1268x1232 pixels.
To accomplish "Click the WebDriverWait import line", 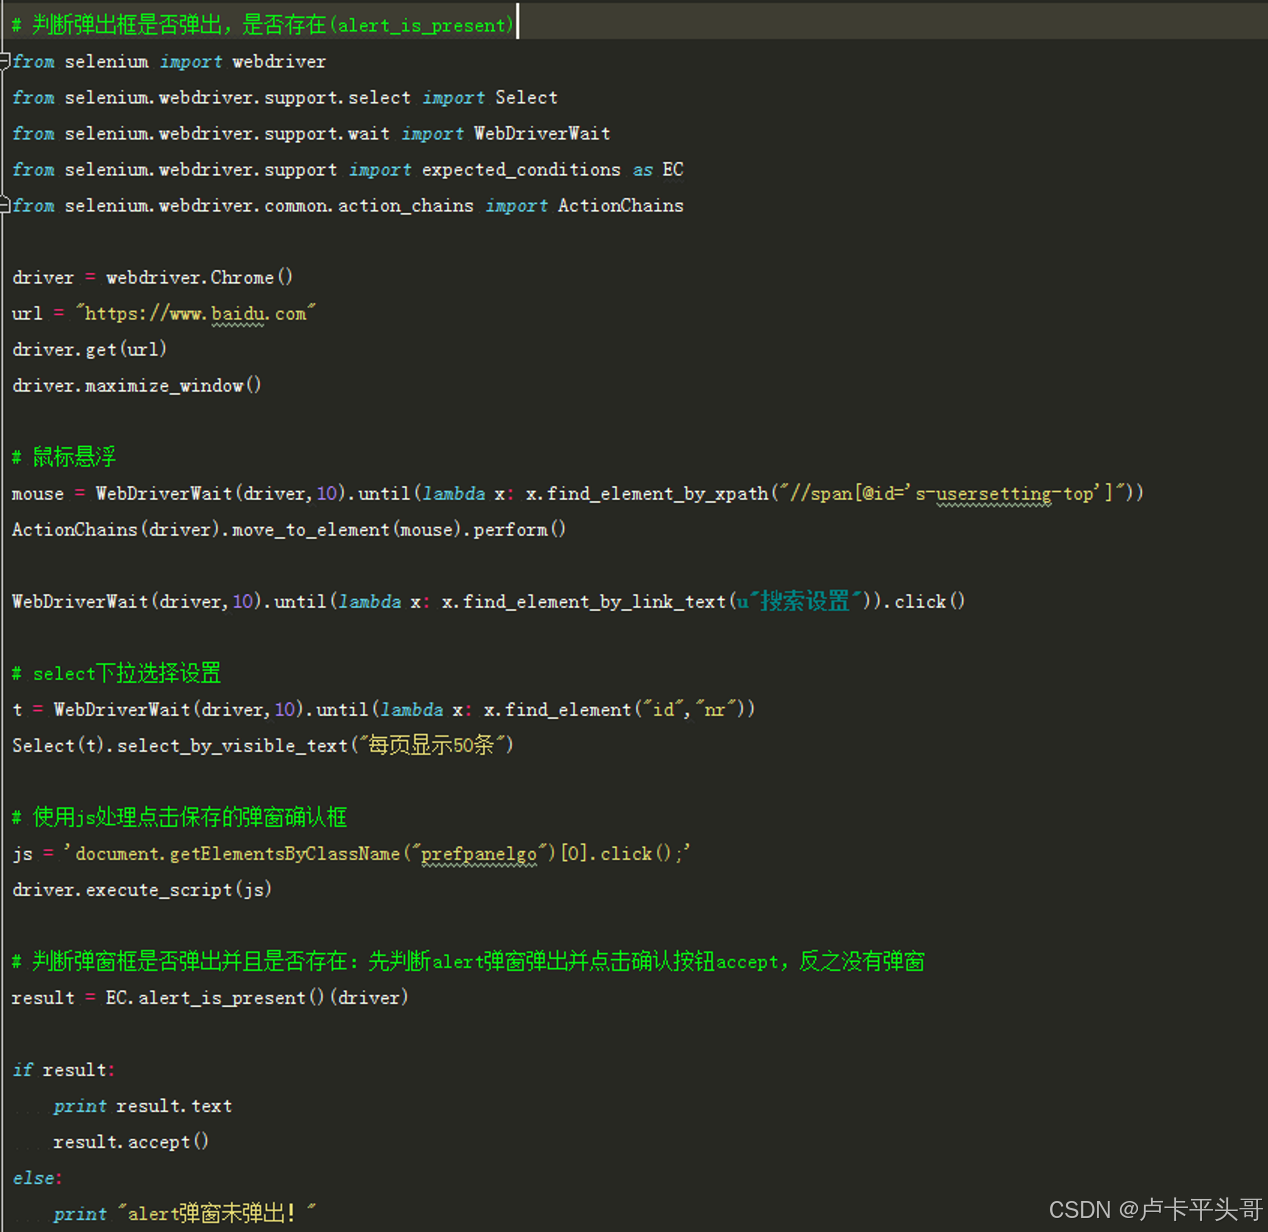I will pyautogui.click(x=311, y=134).
